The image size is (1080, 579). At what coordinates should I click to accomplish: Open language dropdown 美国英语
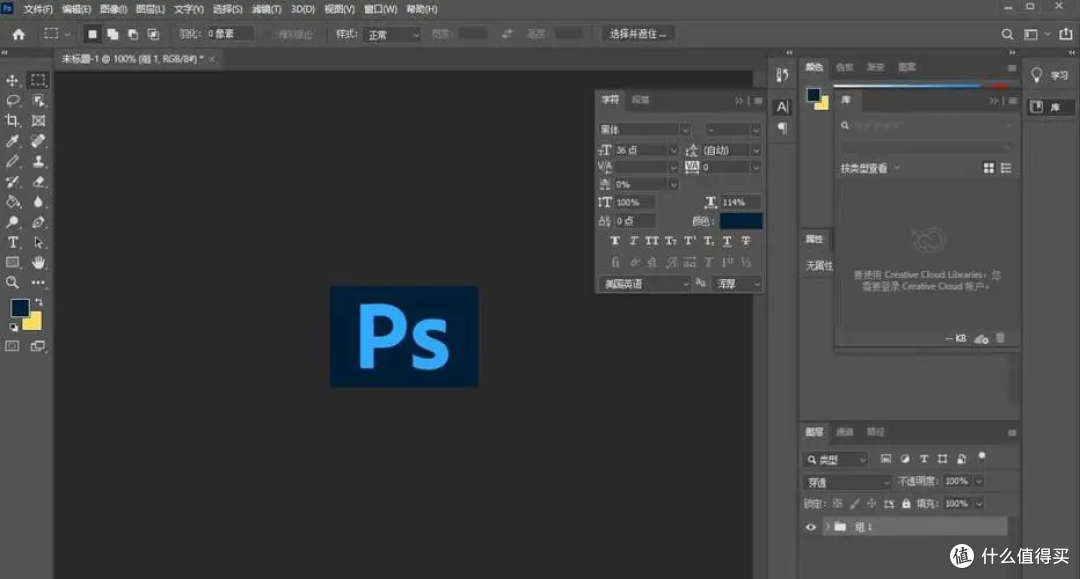point(644,284)
